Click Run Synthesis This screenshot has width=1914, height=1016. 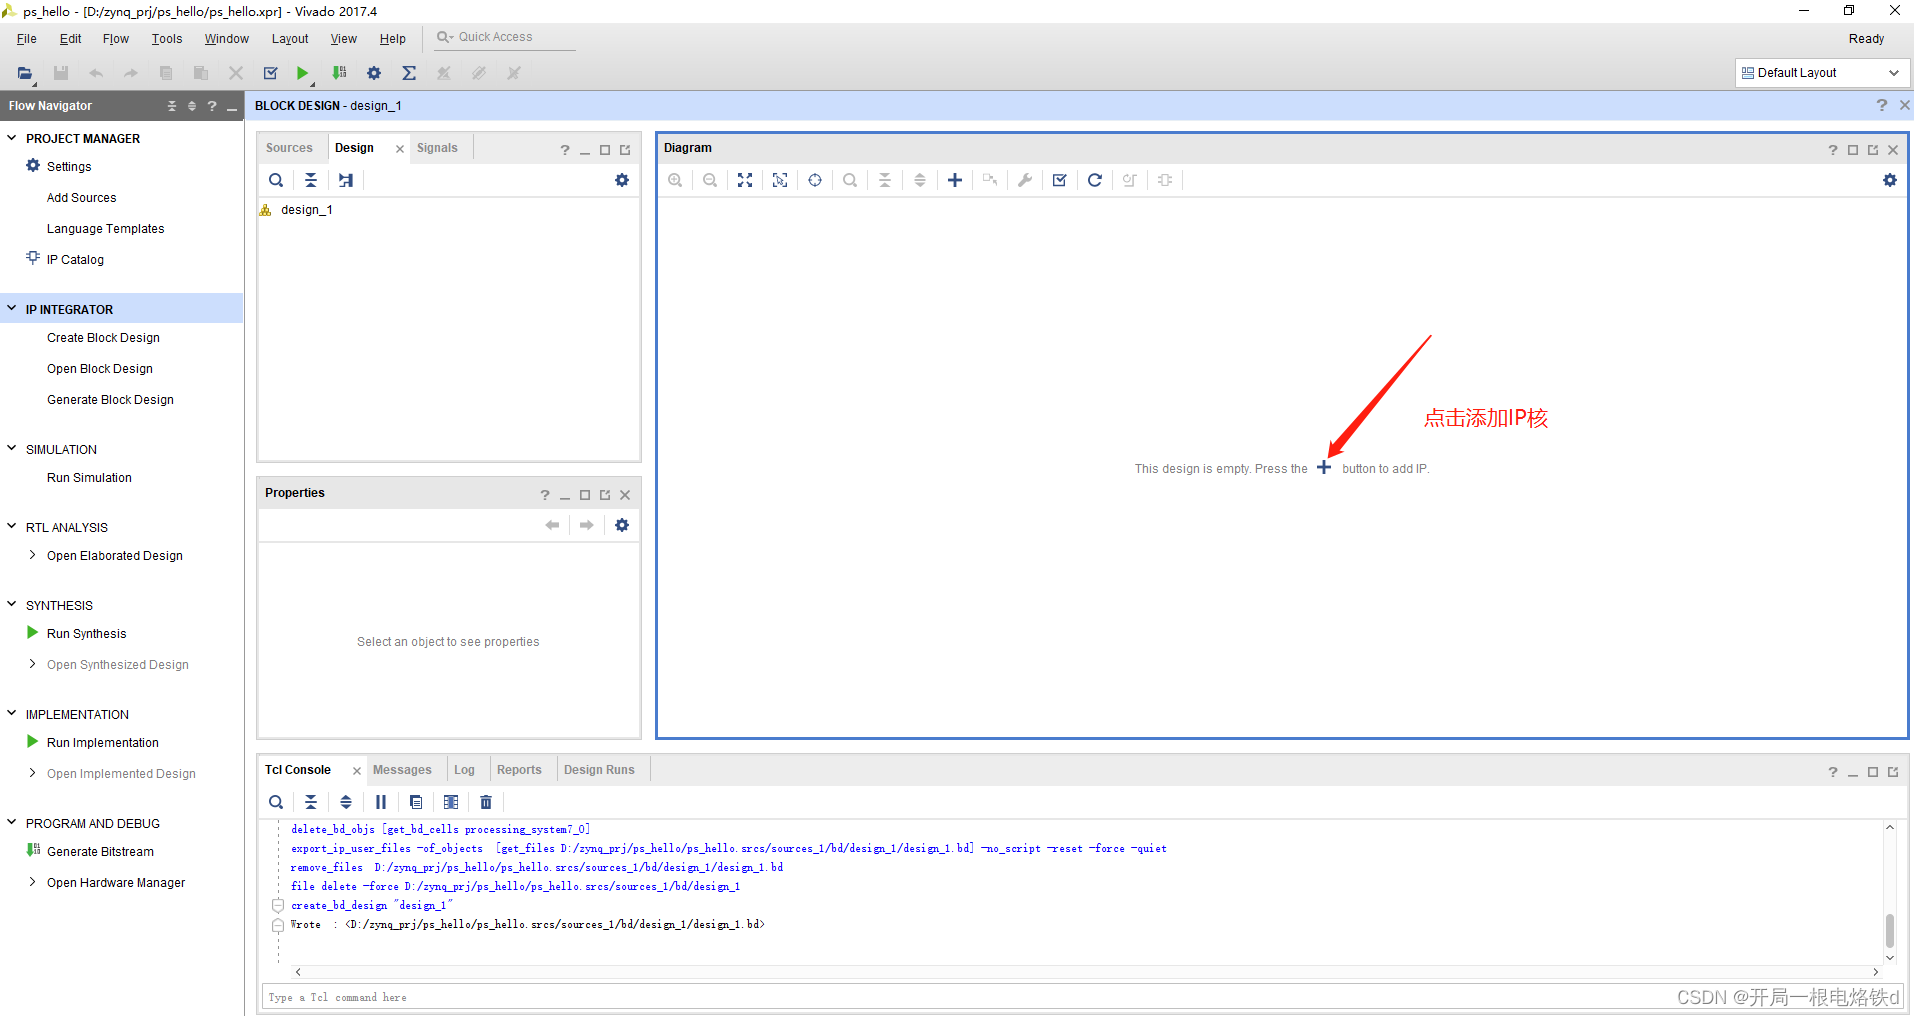tap(86, 634)
